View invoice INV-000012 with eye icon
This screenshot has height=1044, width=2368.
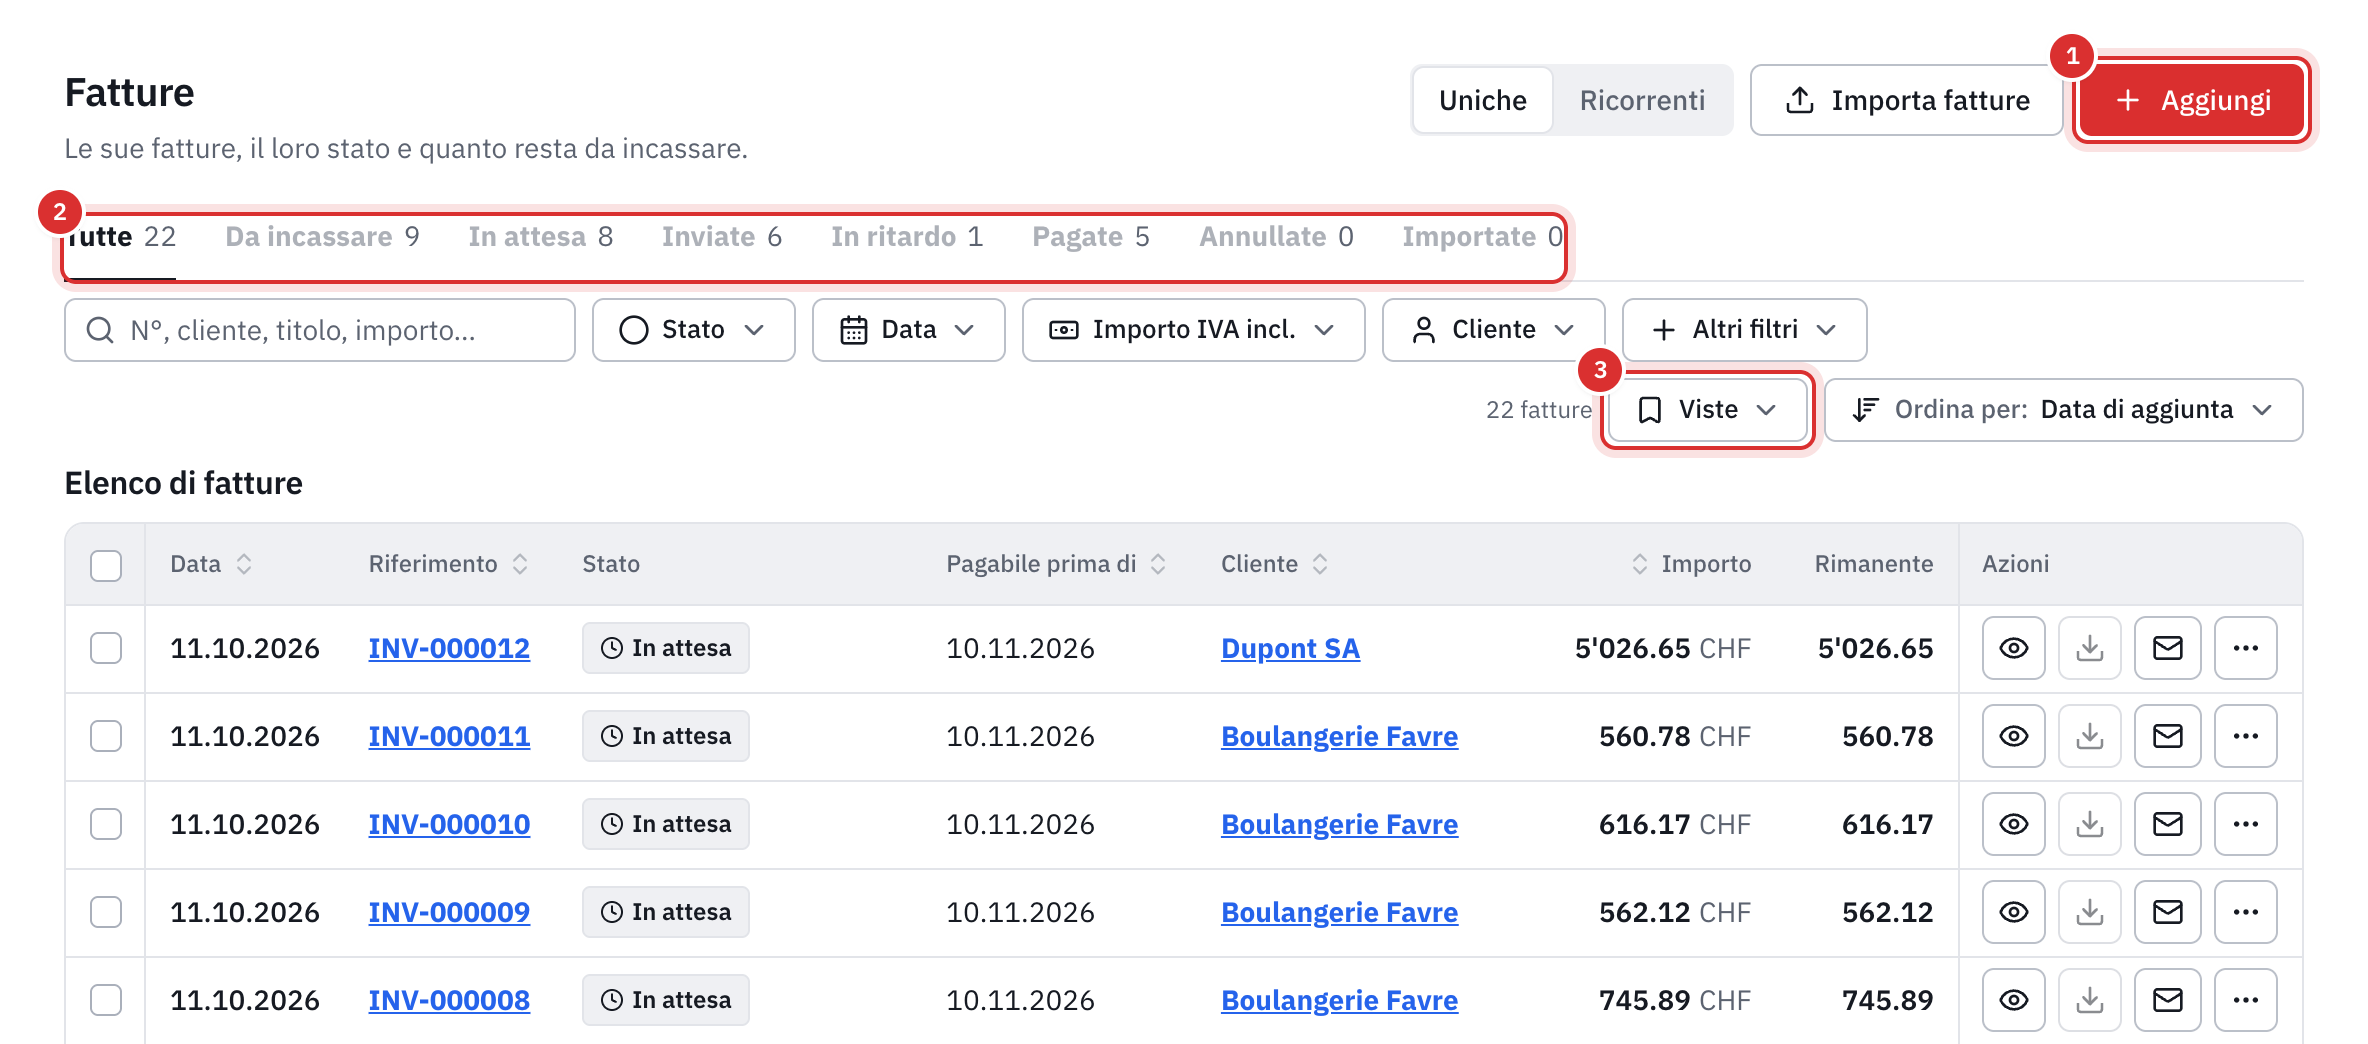pyautogui.click(x=2013, y=648)
